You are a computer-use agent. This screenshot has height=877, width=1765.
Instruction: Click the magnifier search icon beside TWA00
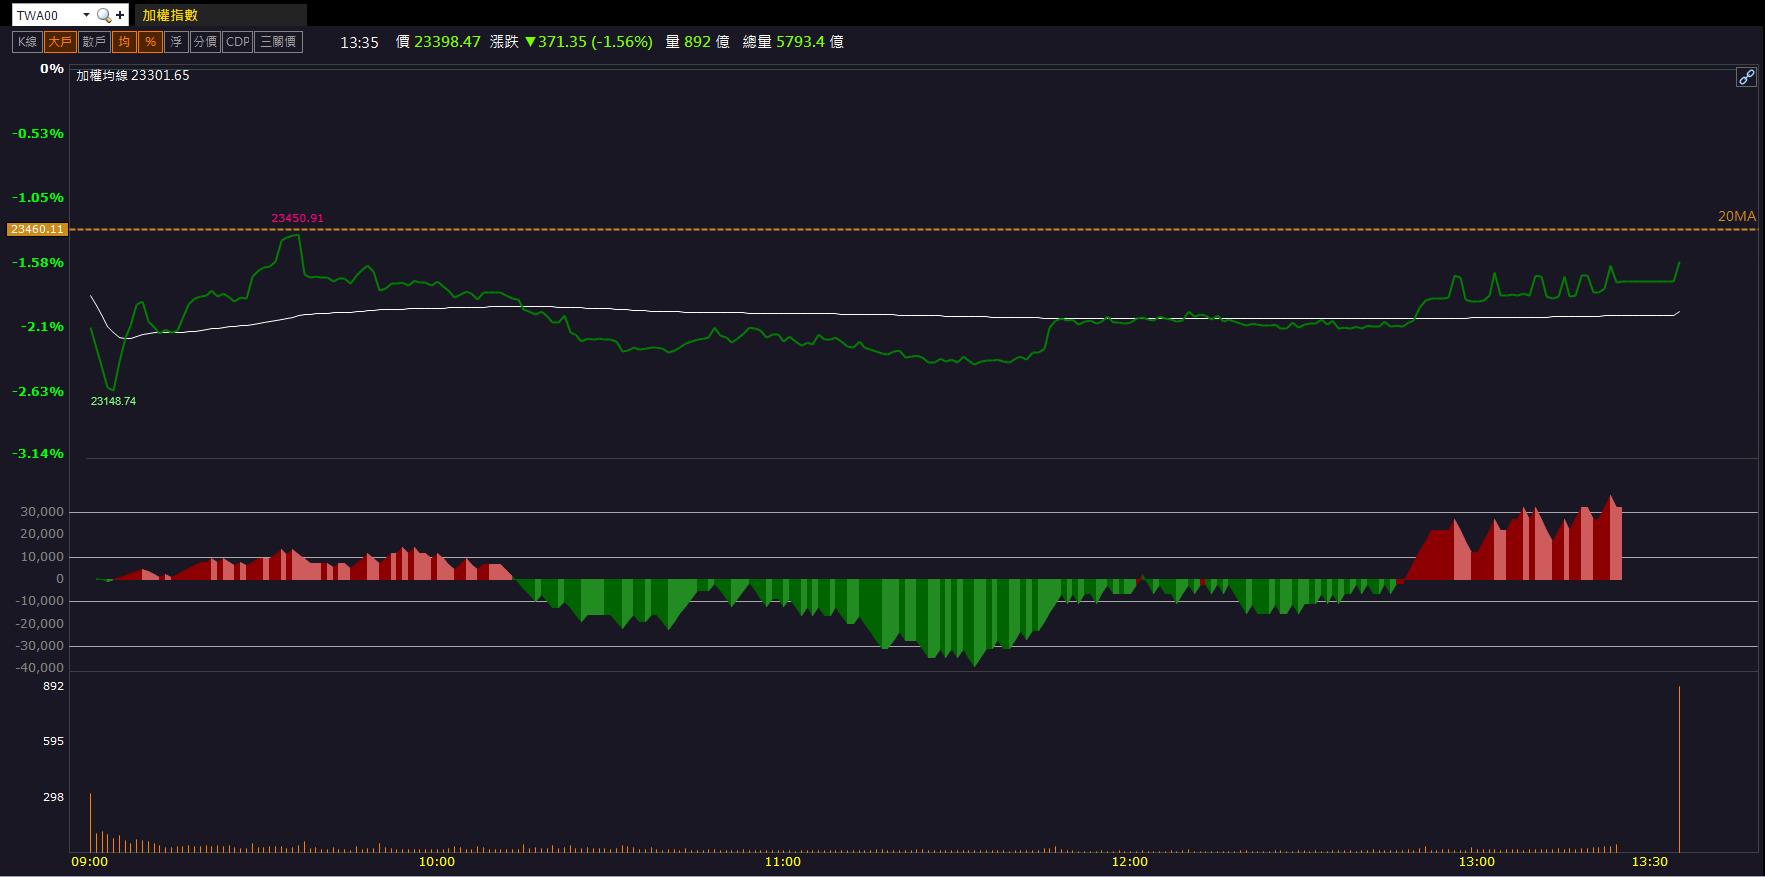coord(103,15)
